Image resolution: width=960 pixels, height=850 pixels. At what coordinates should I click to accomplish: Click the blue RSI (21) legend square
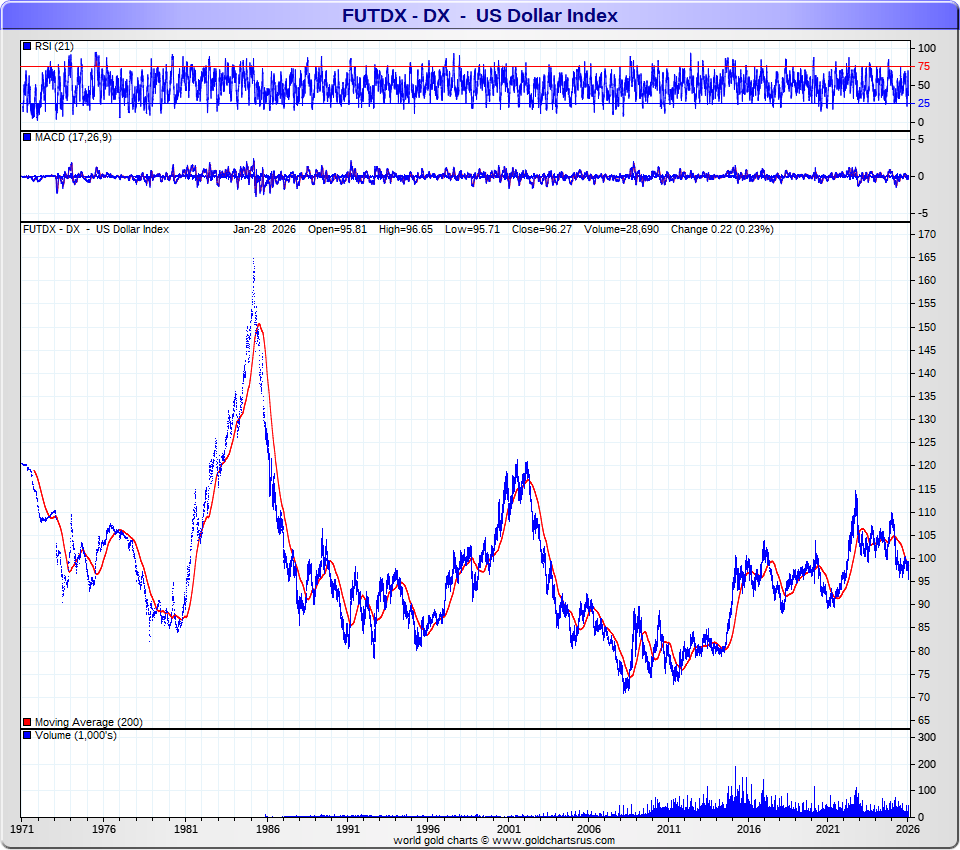[27, 46]
